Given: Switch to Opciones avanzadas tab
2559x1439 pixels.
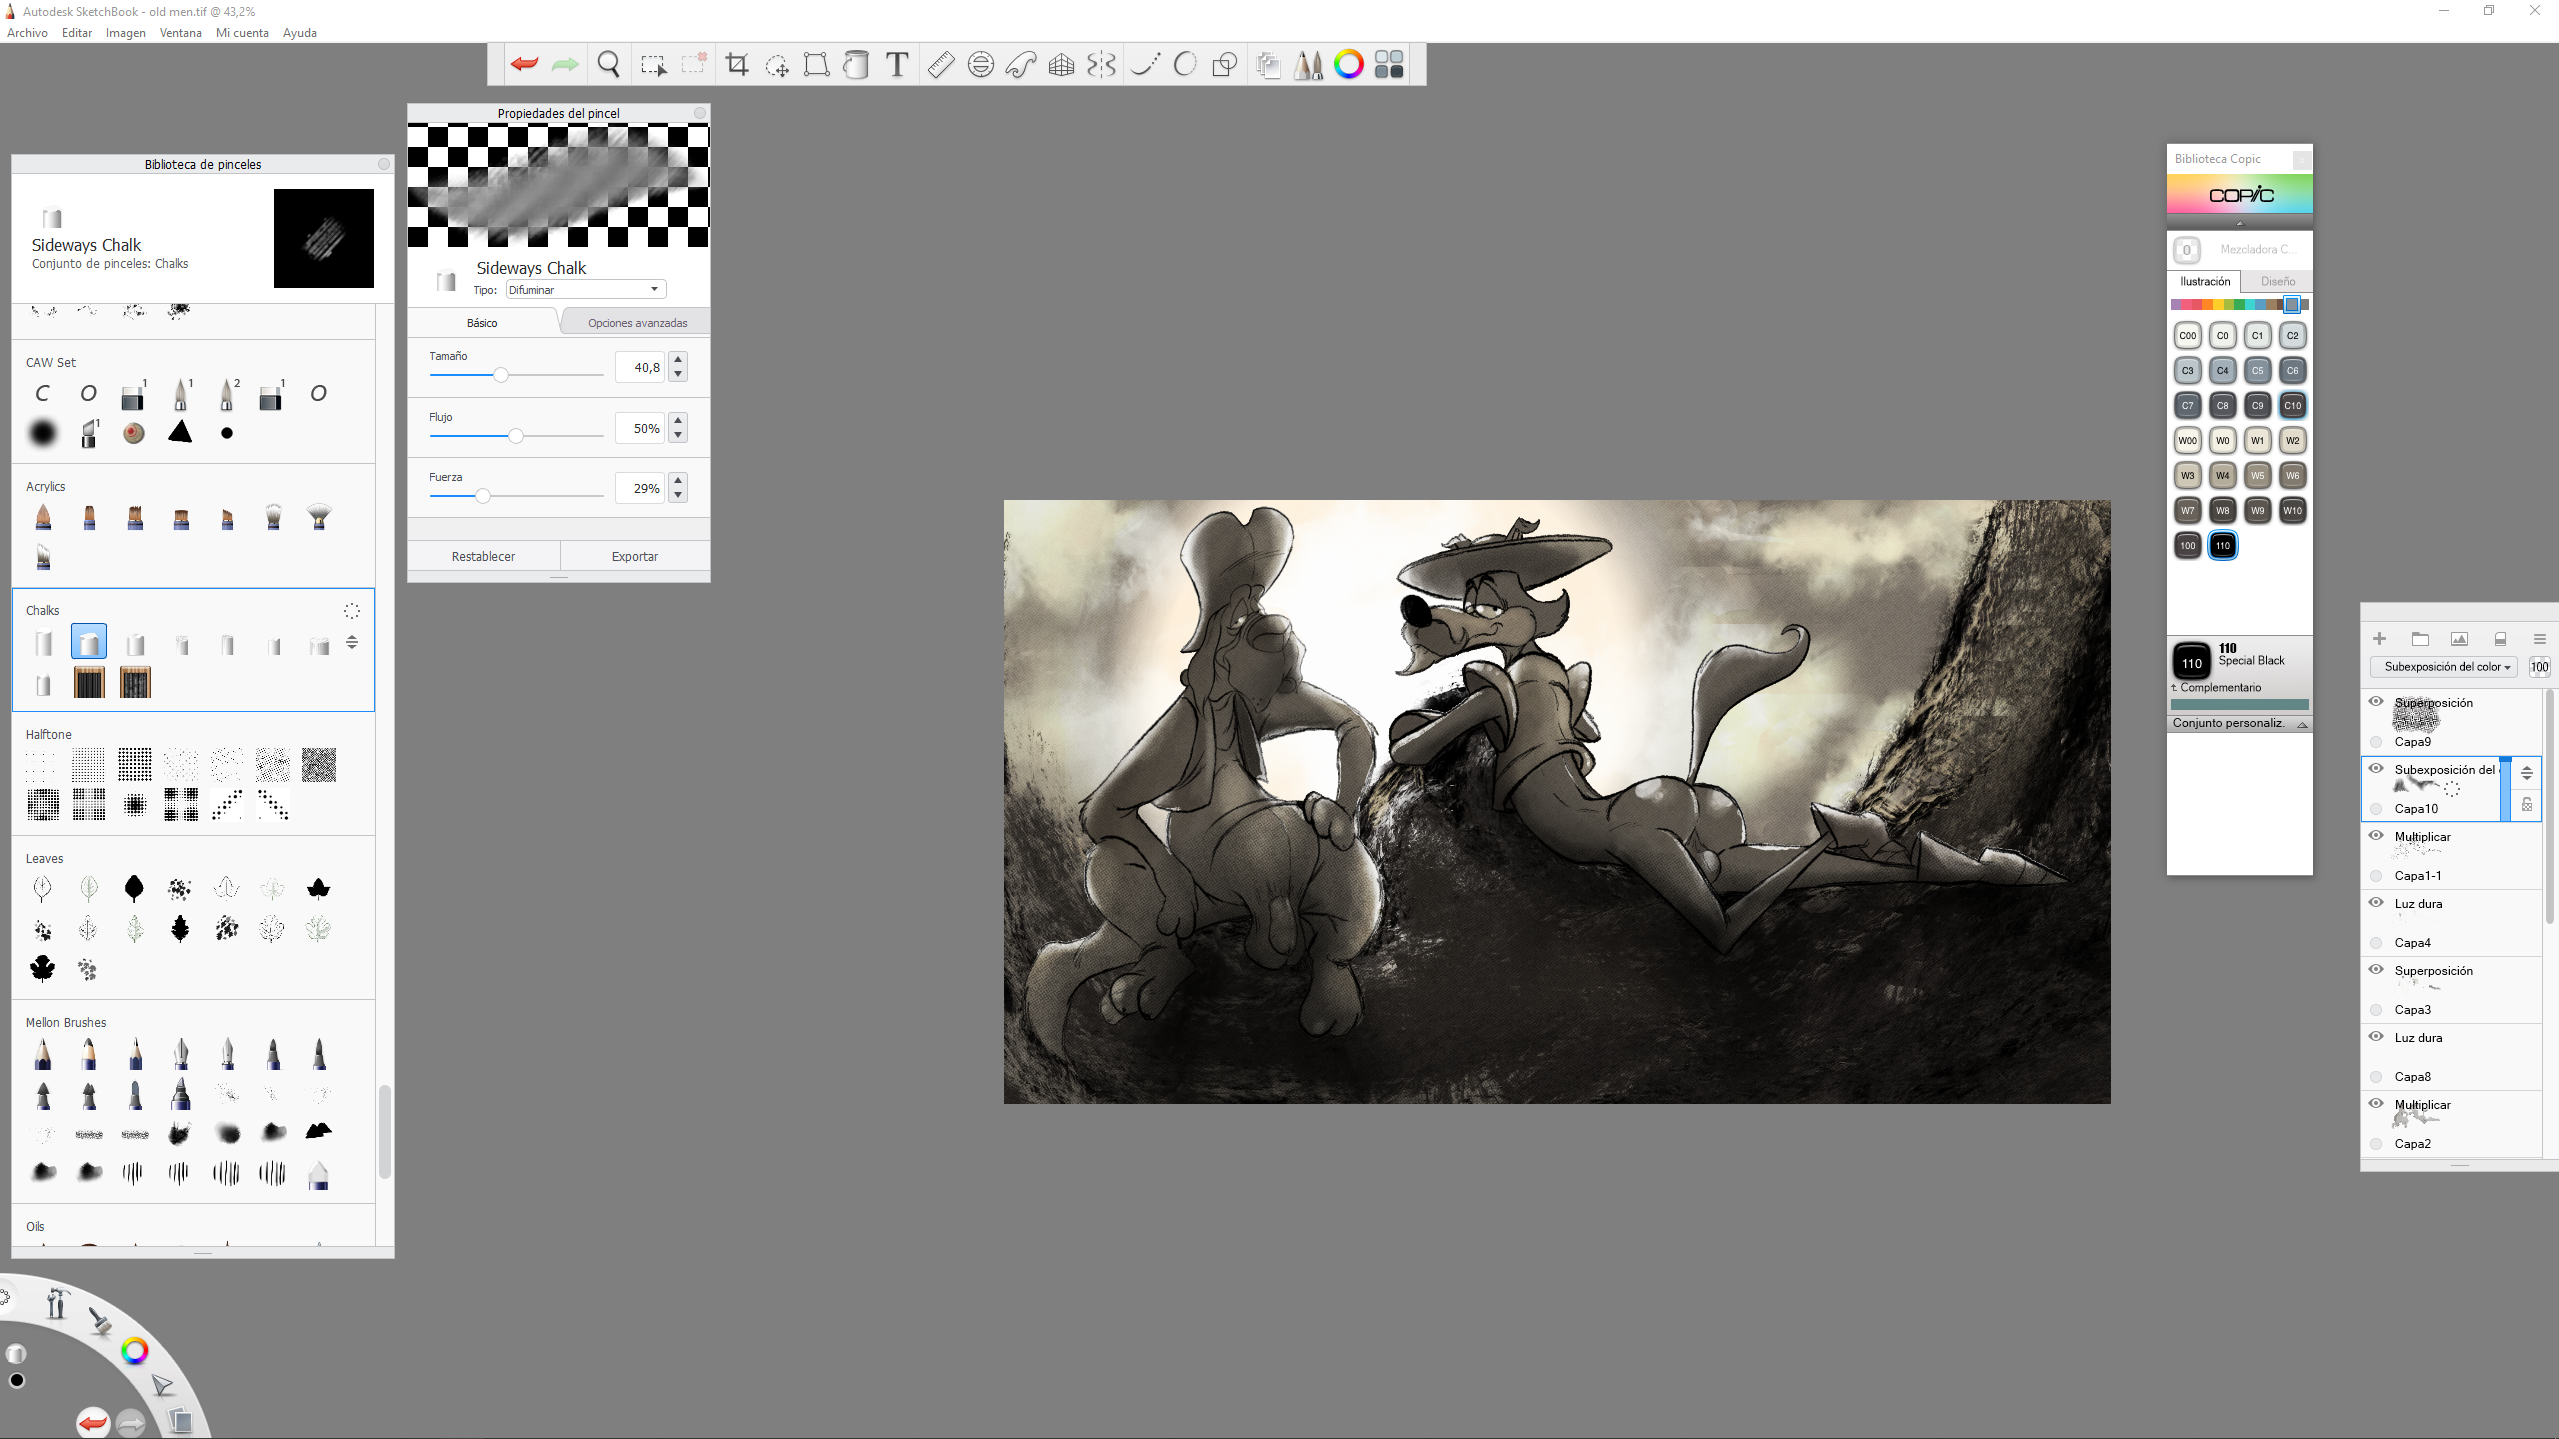Looking at the screenshot, I should pos(637,323).
